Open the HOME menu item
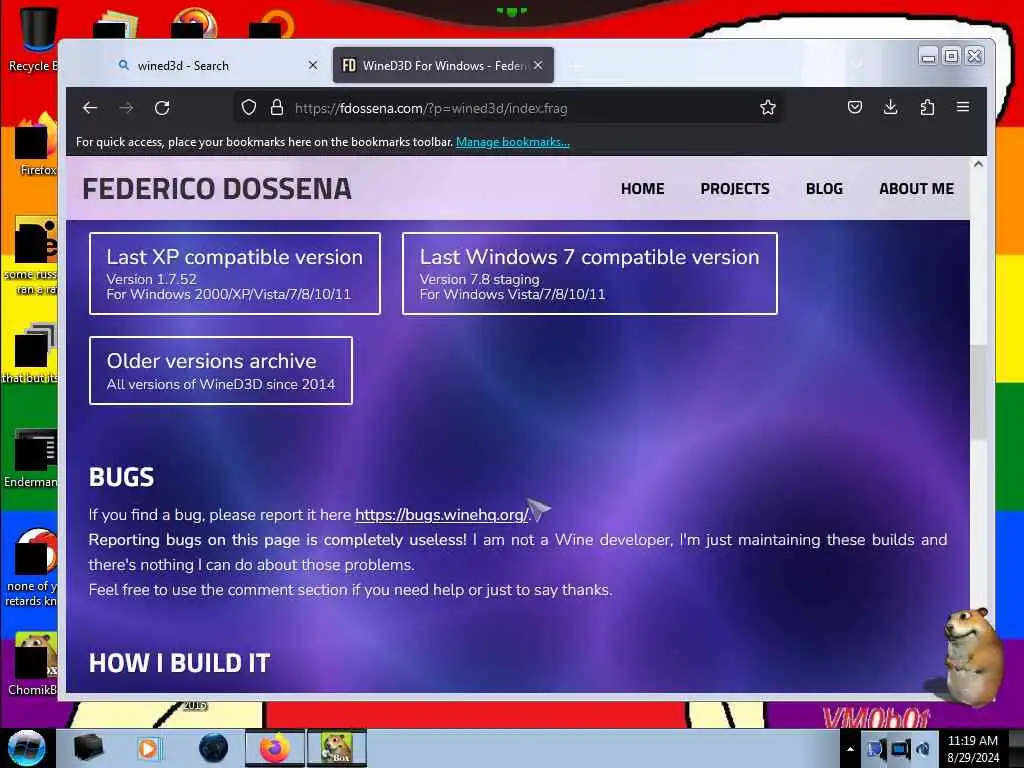 pyautogui.click(x=642, y=189)
